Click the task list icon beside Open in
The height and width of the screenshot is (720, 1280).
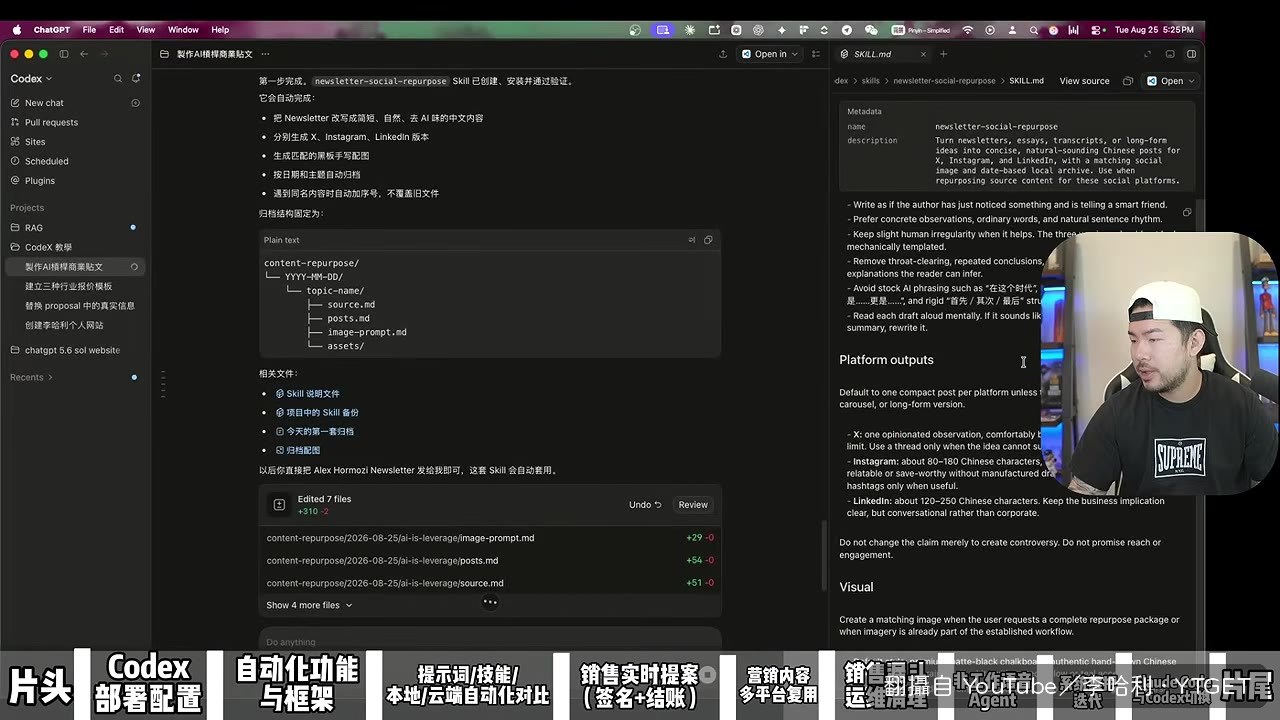point(817,54)
